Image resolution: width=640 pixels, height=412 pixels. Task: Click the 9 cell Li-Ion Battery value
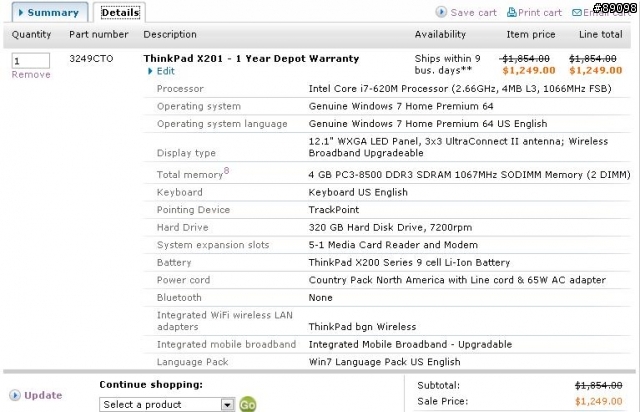point(409,262)
